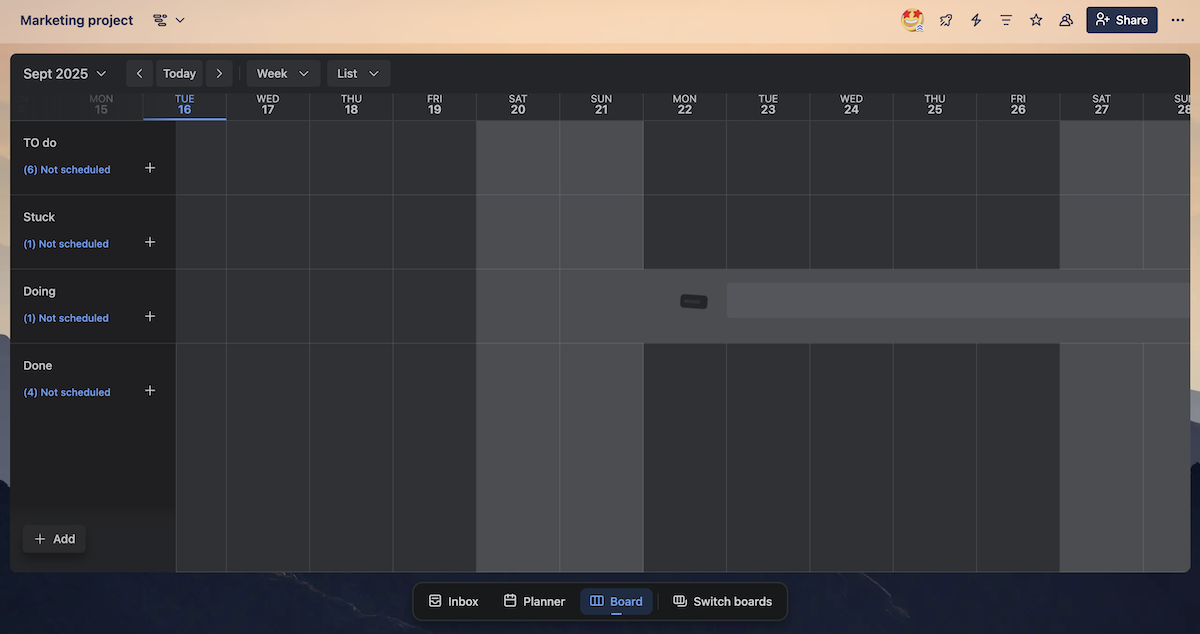Toggle the Board view at the bottom
The image size is (1200, 634).
point(616,601)
